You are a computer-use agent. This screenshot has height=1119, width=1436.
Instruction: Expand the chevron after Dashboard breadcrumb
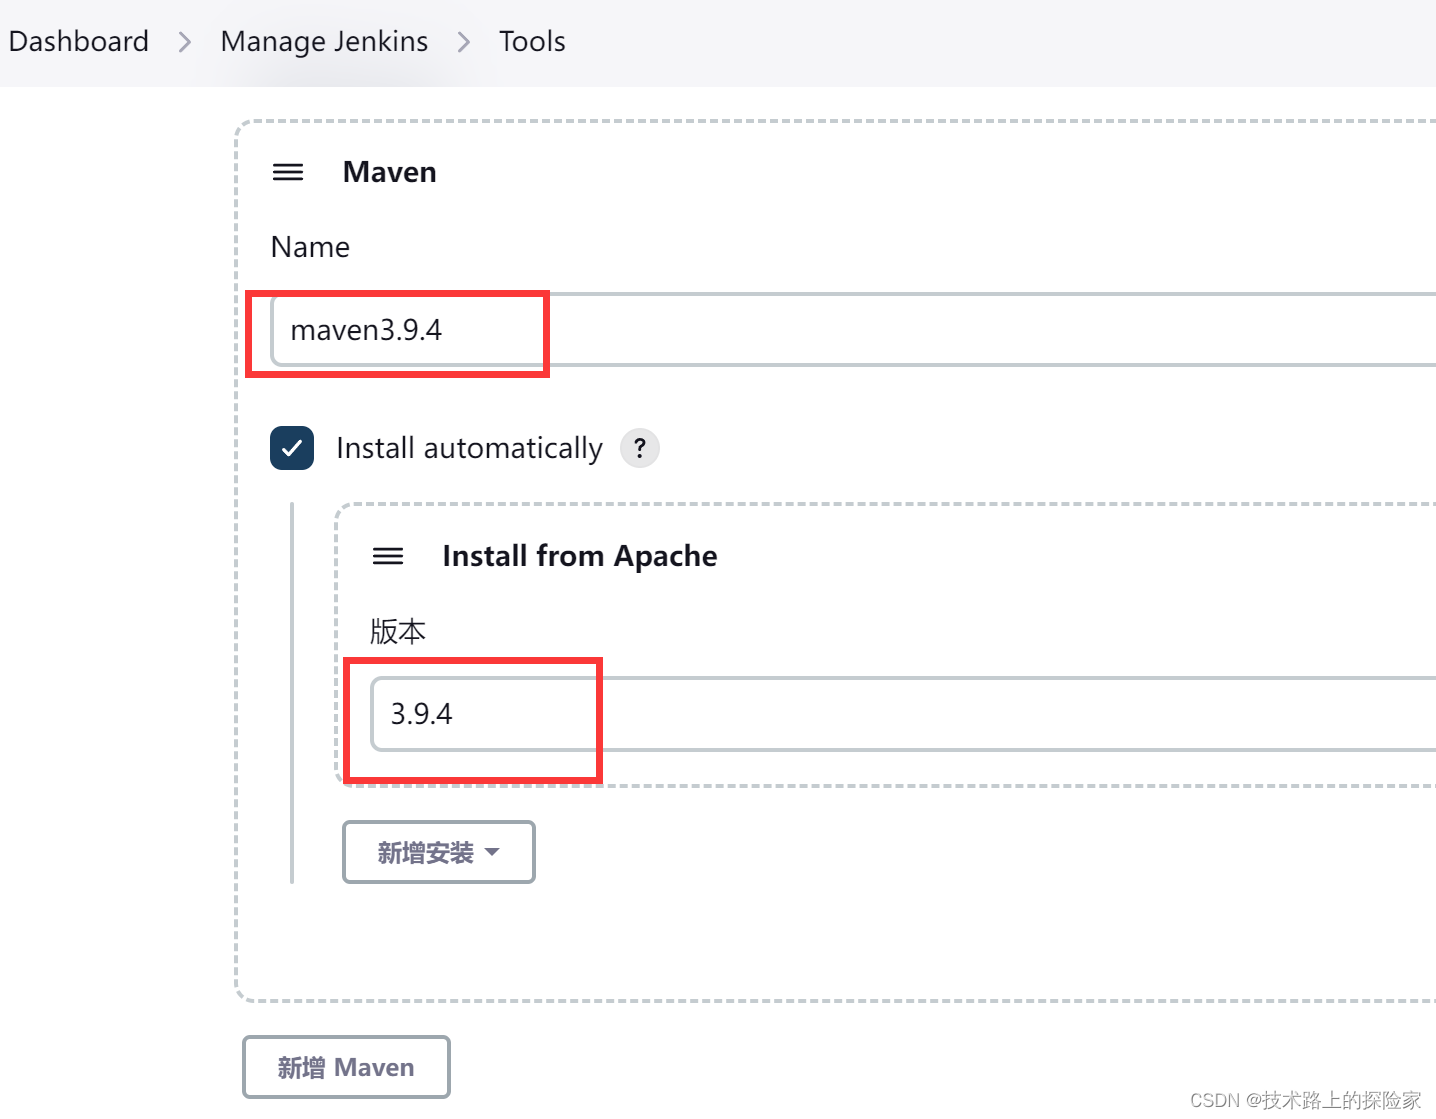click(185, 42)
